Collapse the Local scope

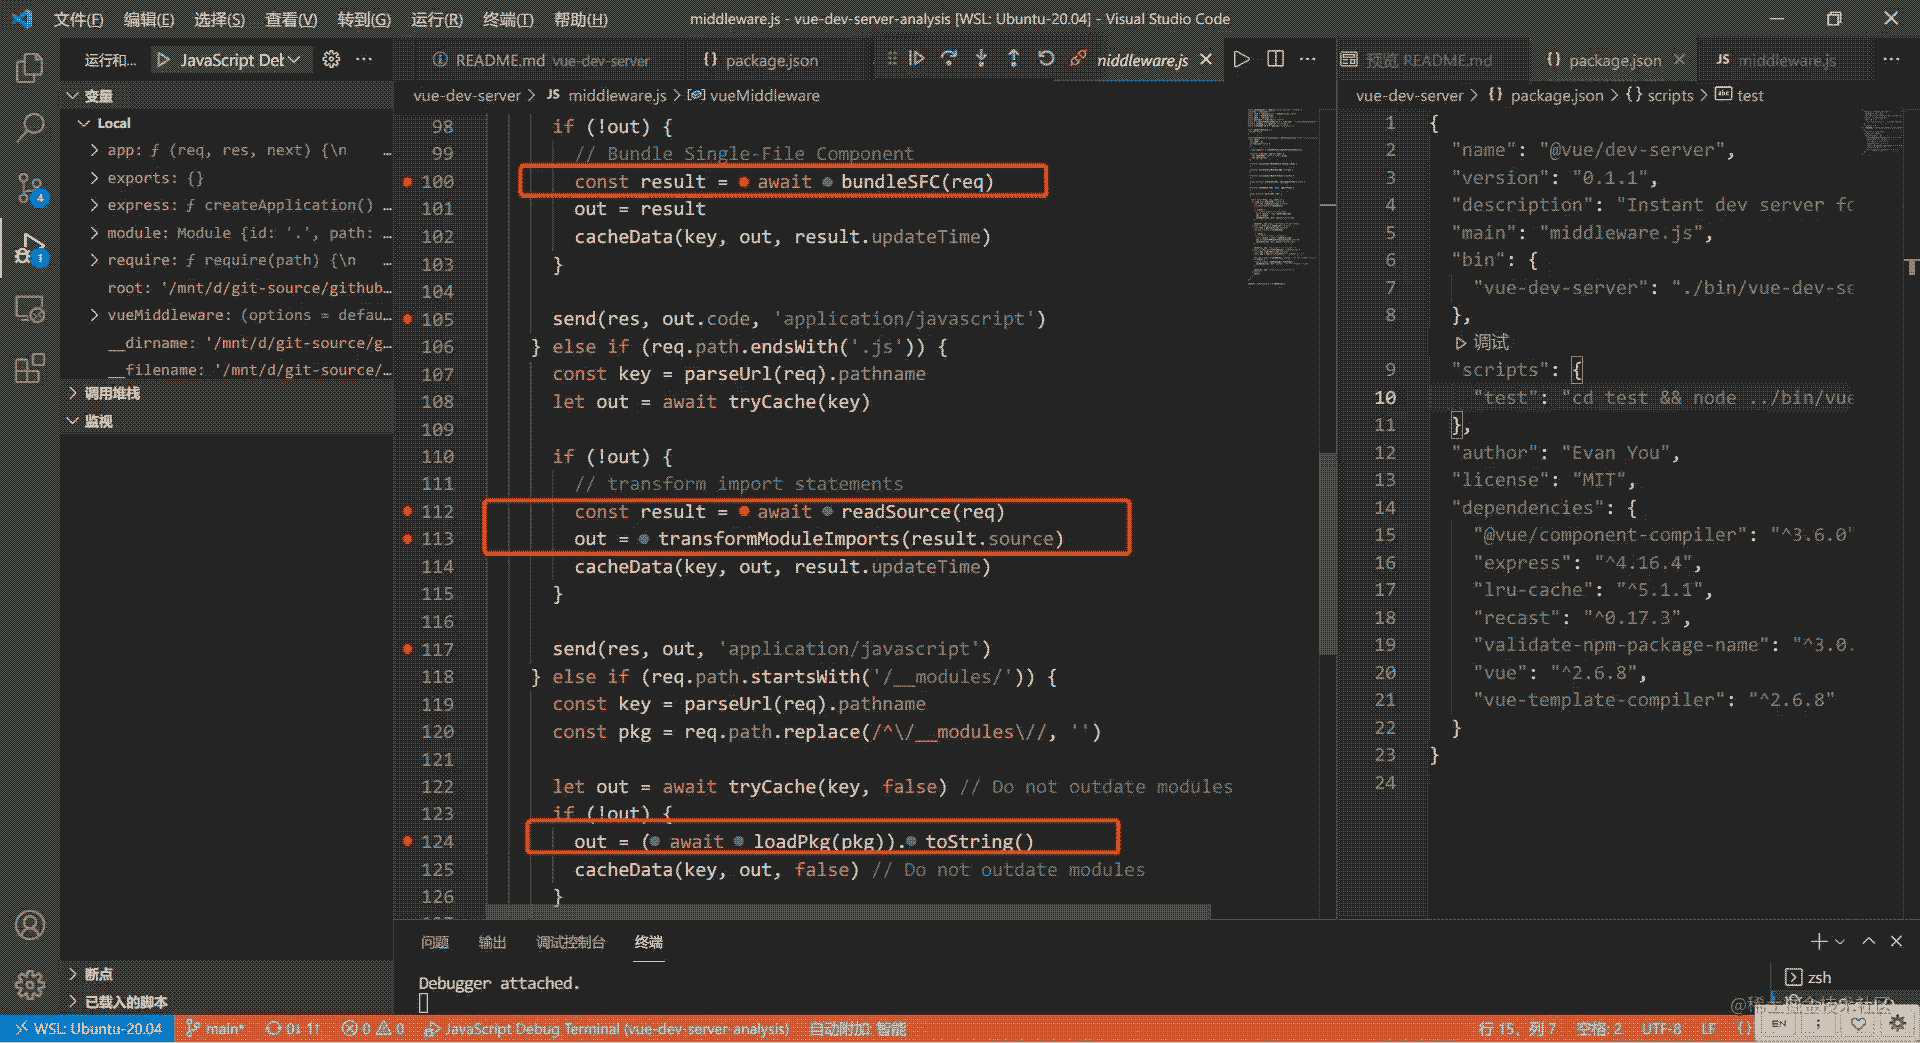pos(84,123)
